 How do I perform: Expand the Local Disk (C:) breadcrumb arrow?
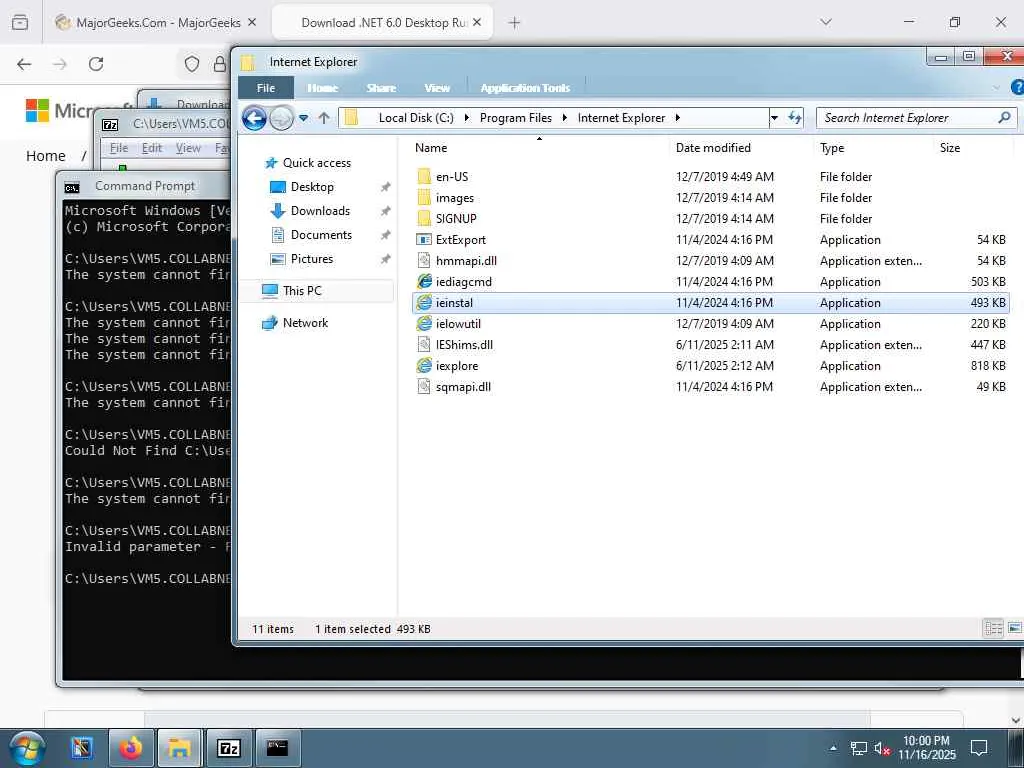pyautogui.click(x=466, y=118)
